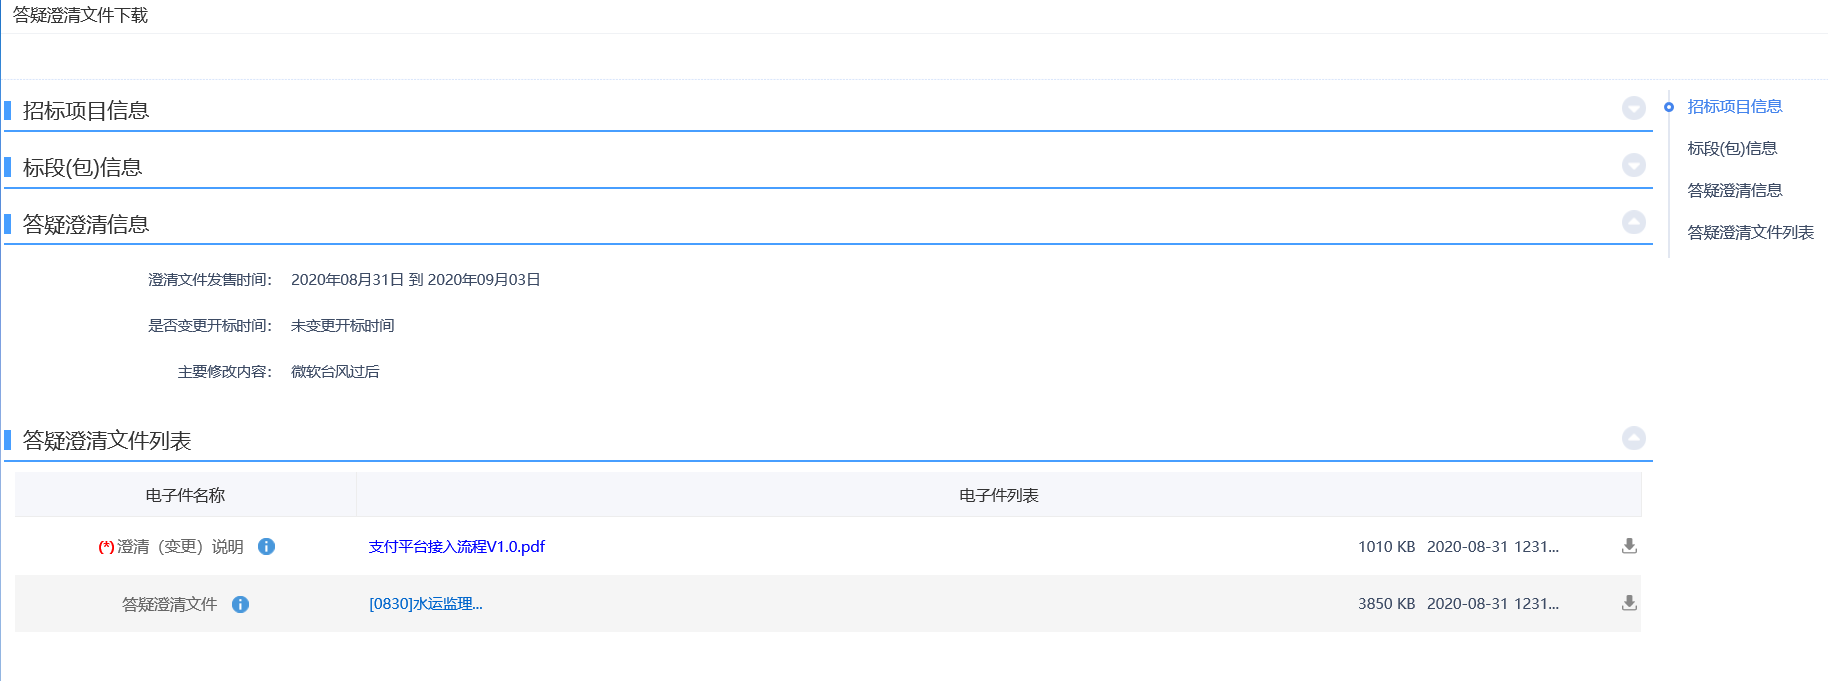Open the [0830]水运监理... file link

tap(425, 604)
